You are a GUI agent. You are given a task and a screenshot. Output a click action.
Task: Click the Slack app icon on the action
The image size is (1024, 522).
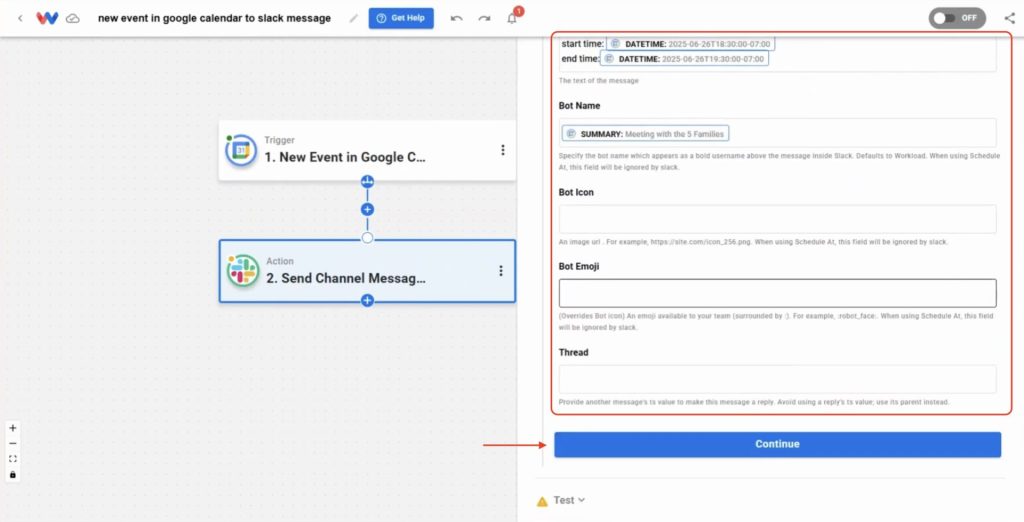[243, 270]
